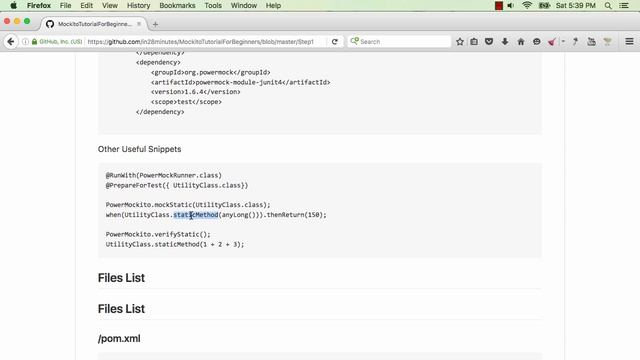Click the version 1.6.4 line
Screen dimensions: 640x360
196,92
